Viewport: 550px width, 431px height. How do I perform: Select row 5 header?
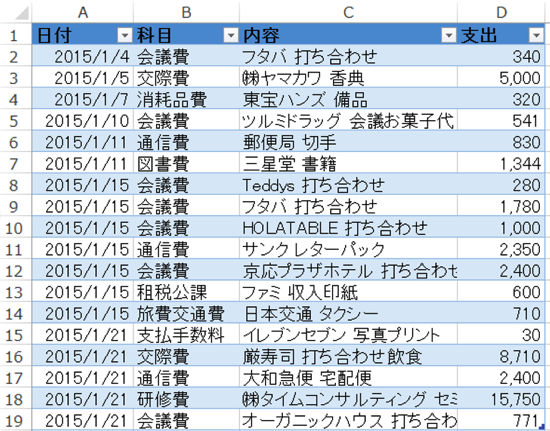[14, 121]
